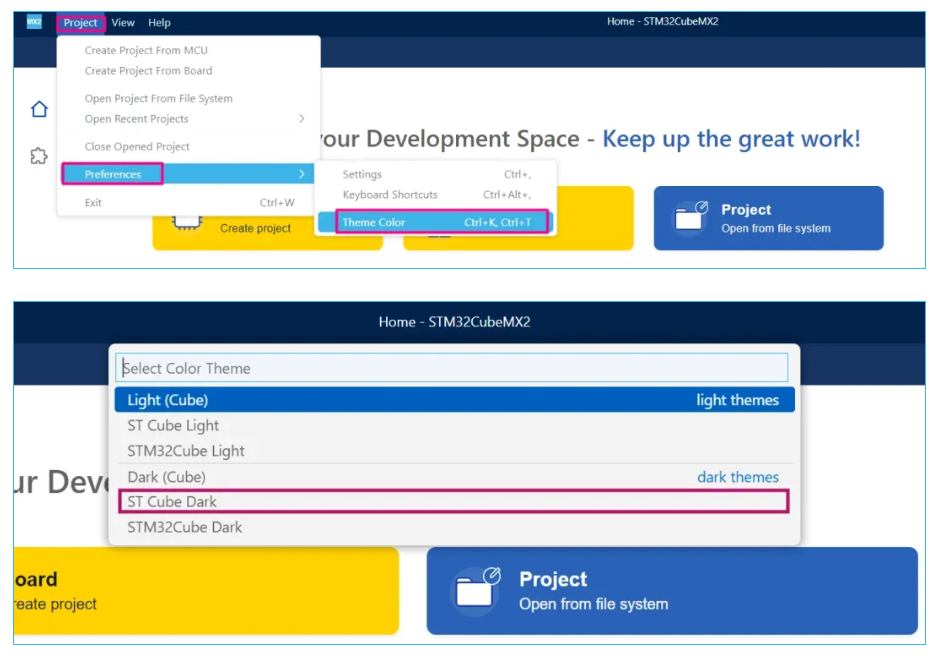Select the Preferences menu entry
The width and height of the screenshot is (941, 656).
click(187, 174)
